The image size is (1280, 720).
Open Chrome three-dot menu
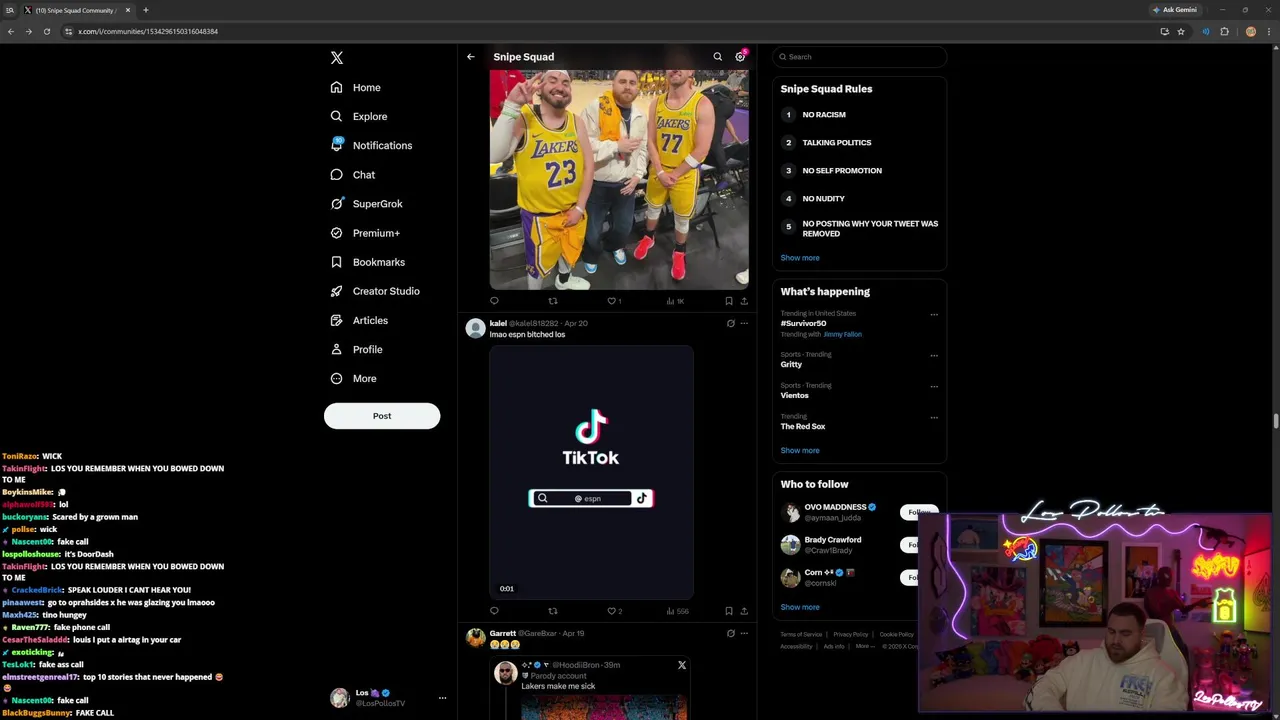pos(1269,32)
